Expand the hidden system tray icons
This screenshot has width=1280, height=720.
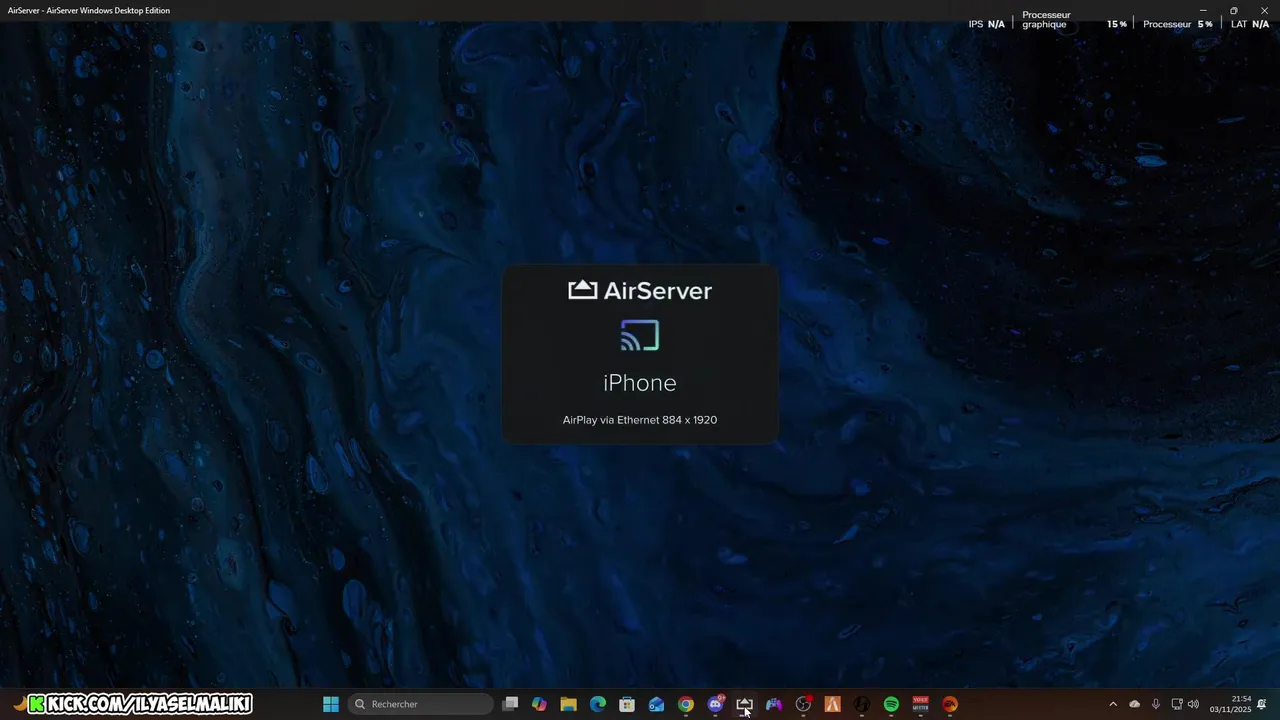(1113, 704)
